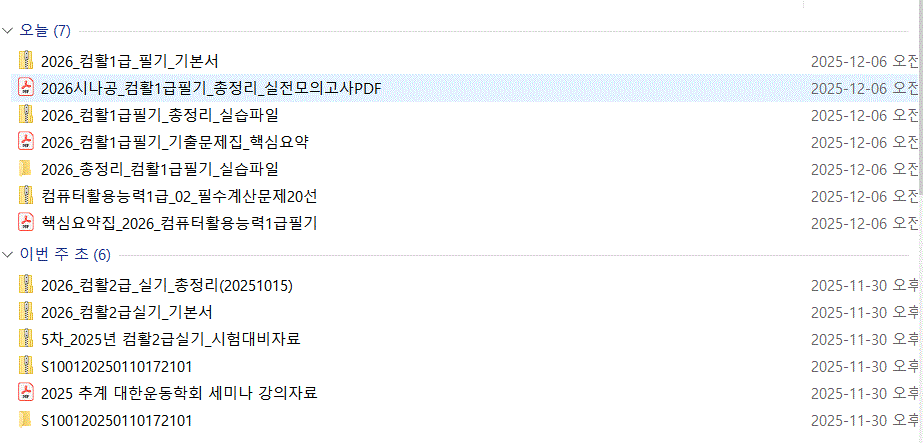Click PDF icon of 2026_컴활1급필기_기출문제집_핵심요약

point(26,142)
